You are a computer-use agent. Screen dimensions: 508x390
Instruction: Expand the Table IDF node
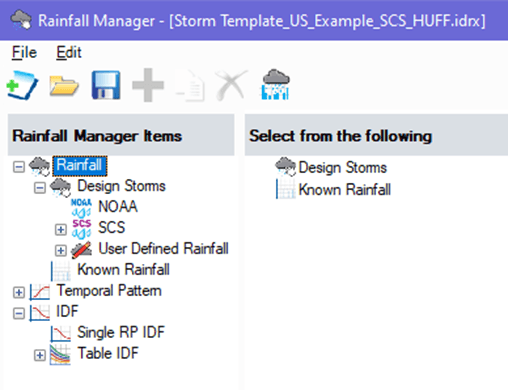[x=40, y=355]
